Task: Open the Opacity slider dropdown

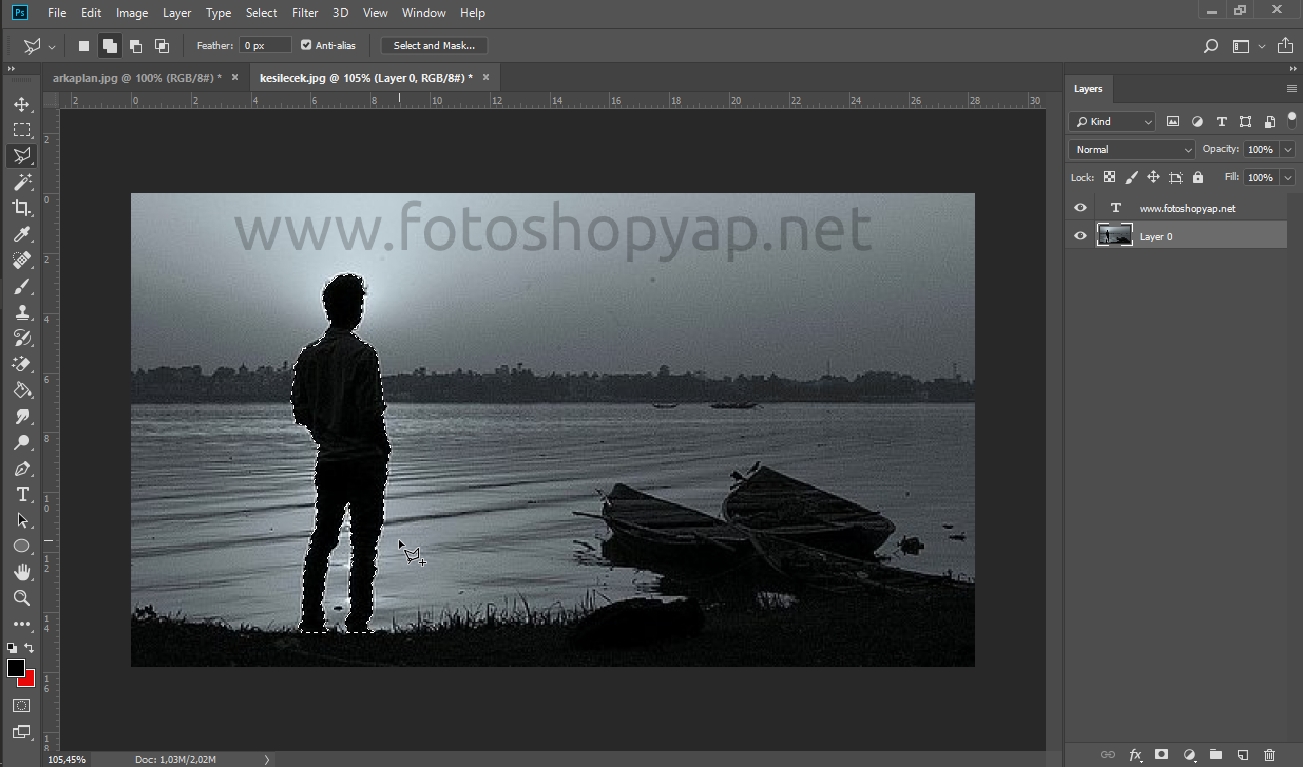Action: 1288,149
